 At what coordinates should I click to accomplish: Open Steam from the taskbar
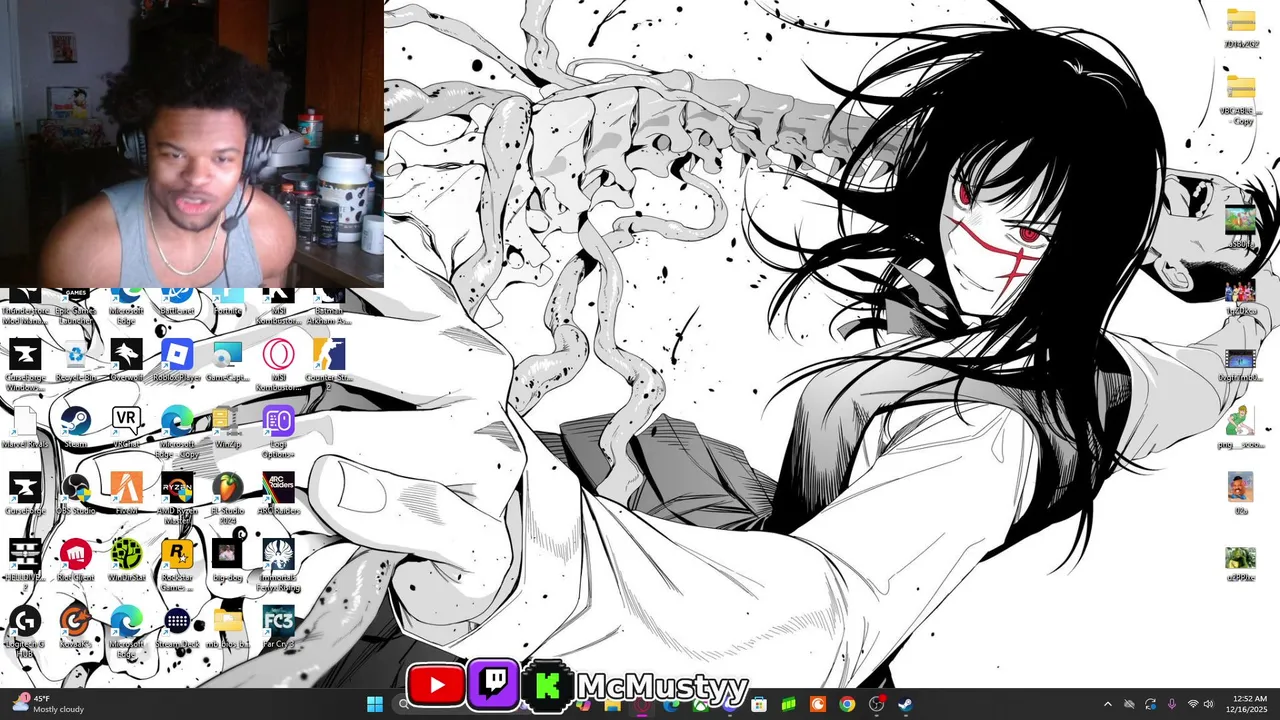coord(906,704)
